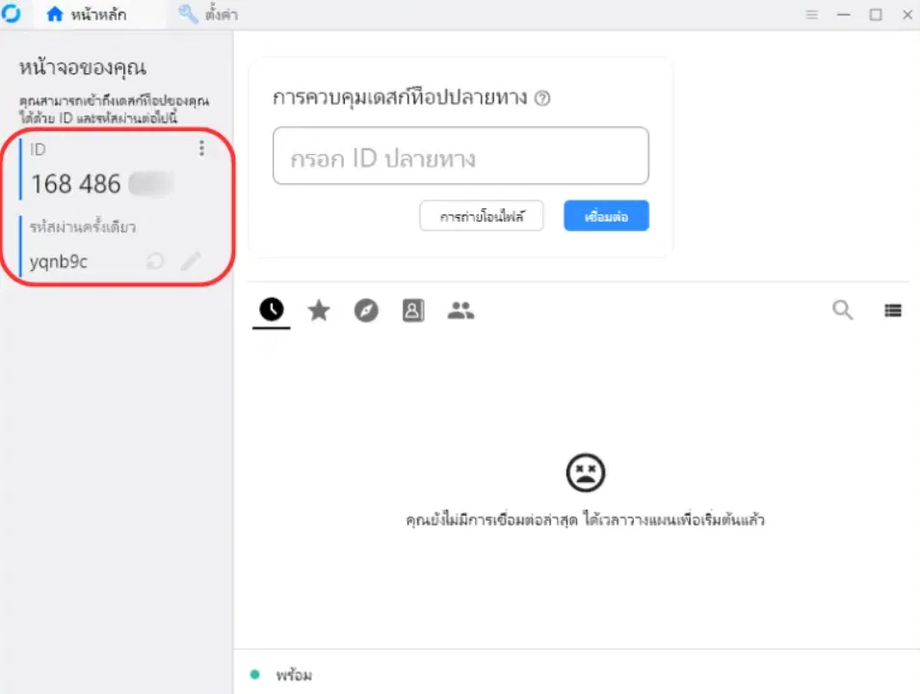920x694 pixels.
Task: Click the search magnifier icon
Action: [x=843, y=310]
